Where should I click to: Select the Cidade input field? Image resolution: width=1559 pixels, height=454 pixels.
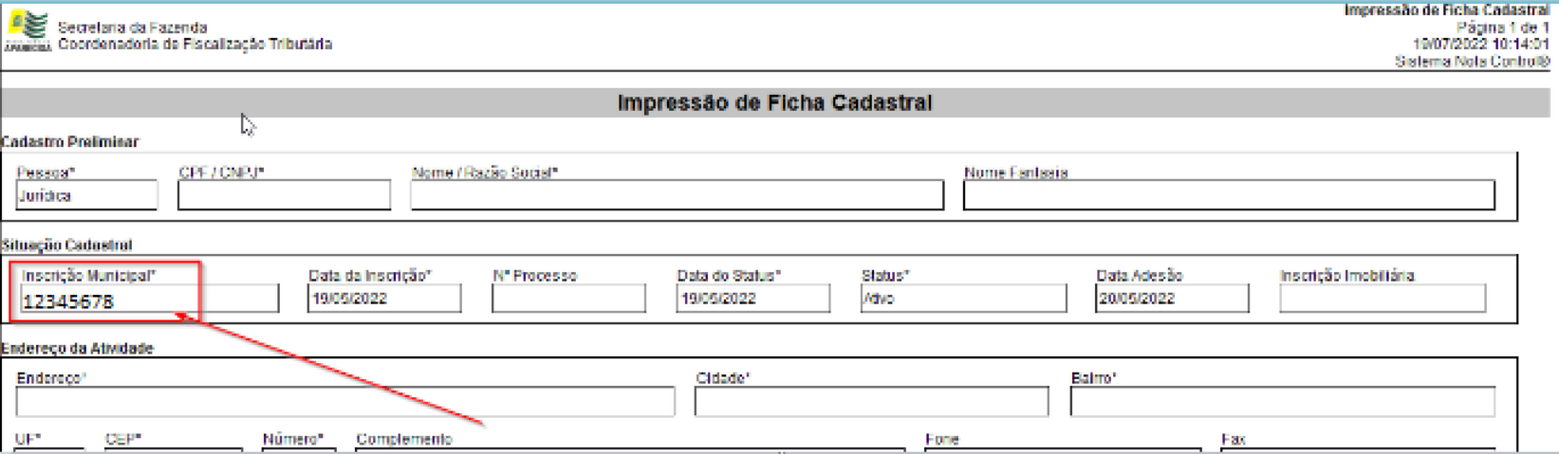click(x=871, y=401)
